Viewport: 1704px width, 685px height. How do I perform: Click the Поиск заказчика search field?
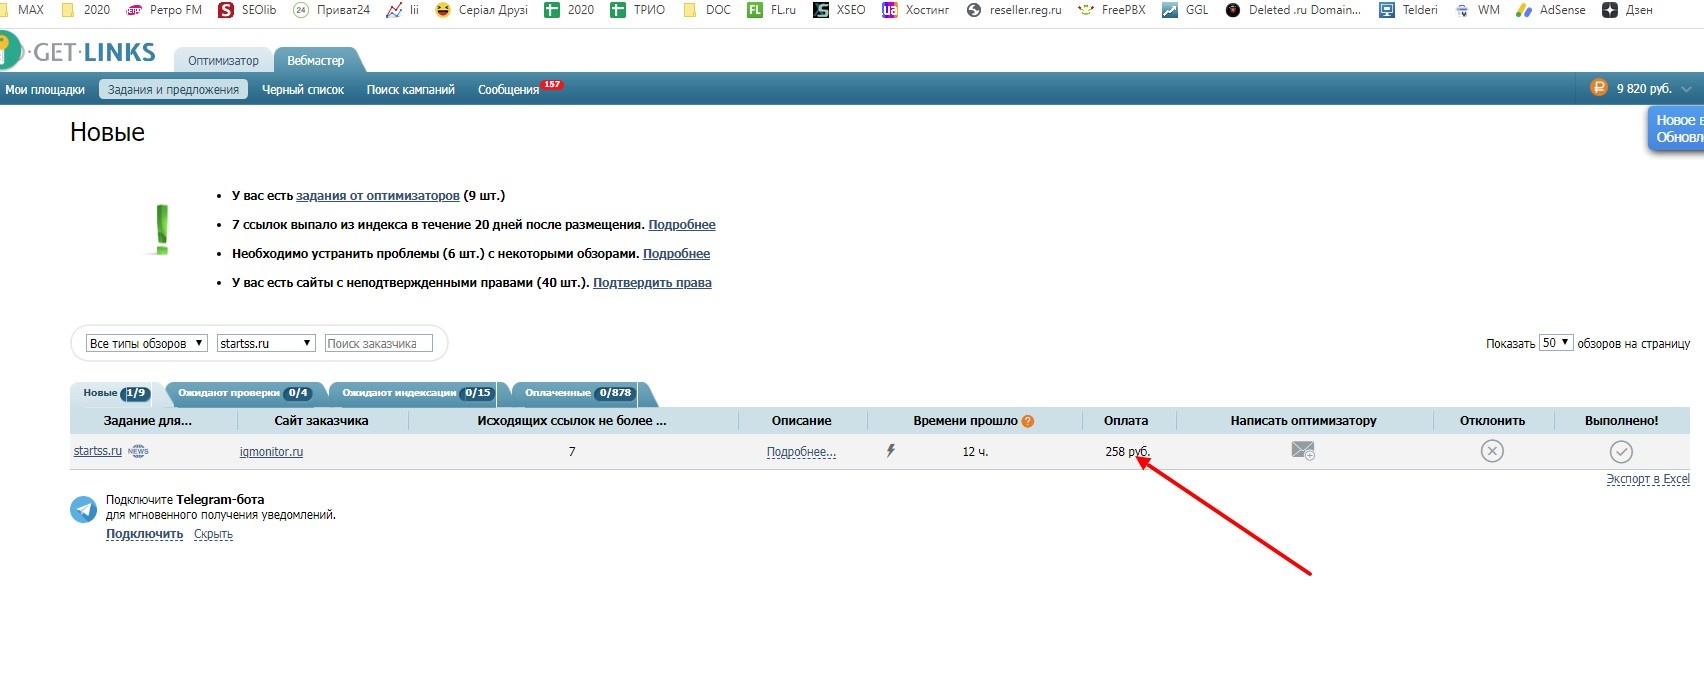pyautogui.click(x=379, y=343)
